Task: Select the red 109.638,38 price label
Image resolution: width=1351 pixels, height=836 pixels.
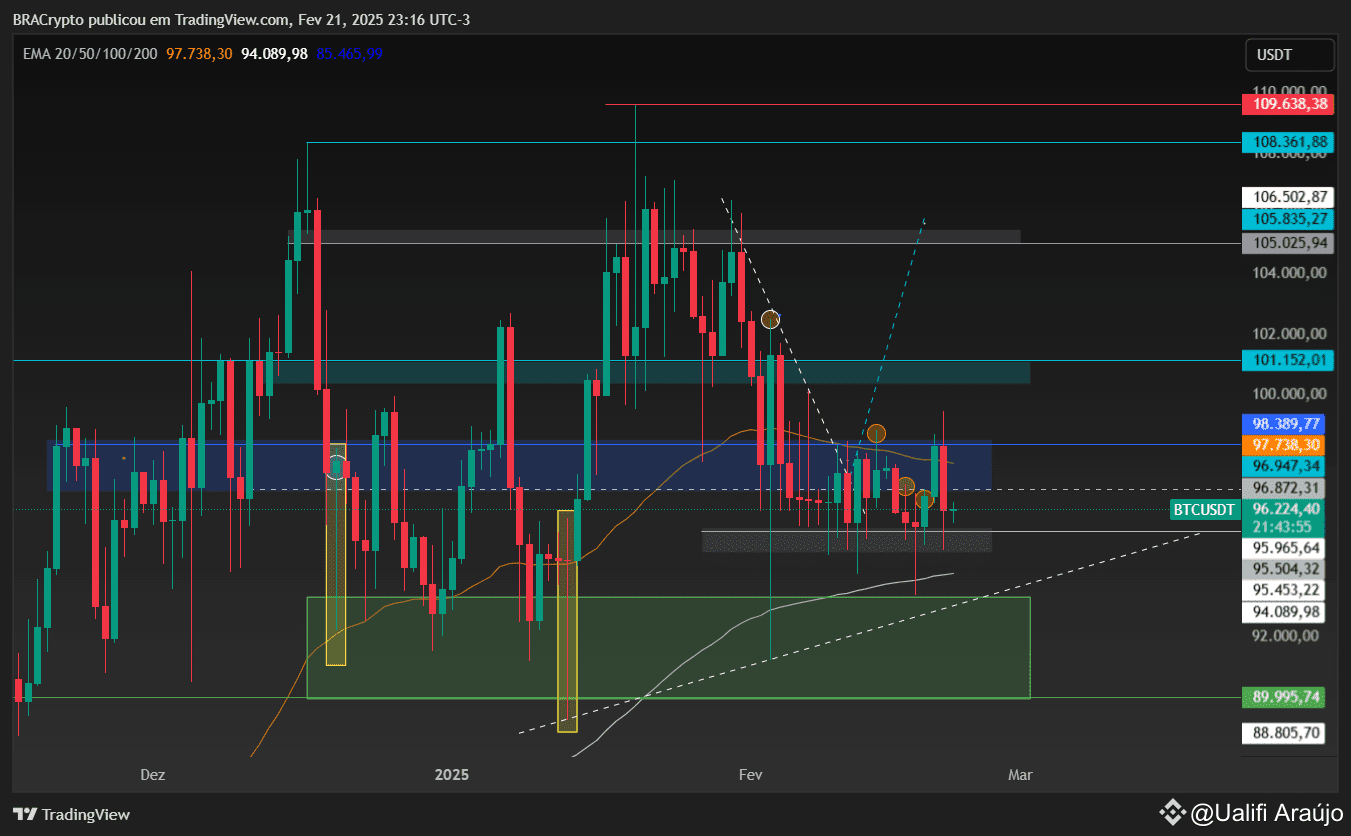Action: point(1287,103)
